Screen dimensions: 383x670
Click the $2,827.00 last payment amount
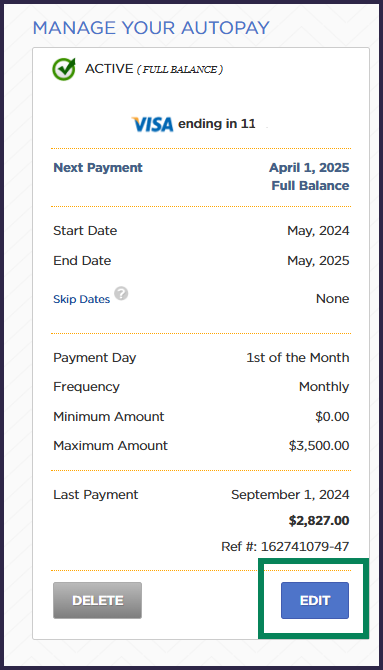pos(319,521)
